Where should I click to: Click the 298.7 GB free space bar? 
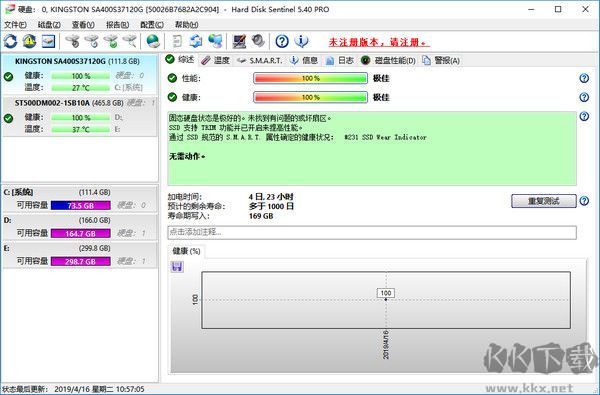click(x=81, y=261)
